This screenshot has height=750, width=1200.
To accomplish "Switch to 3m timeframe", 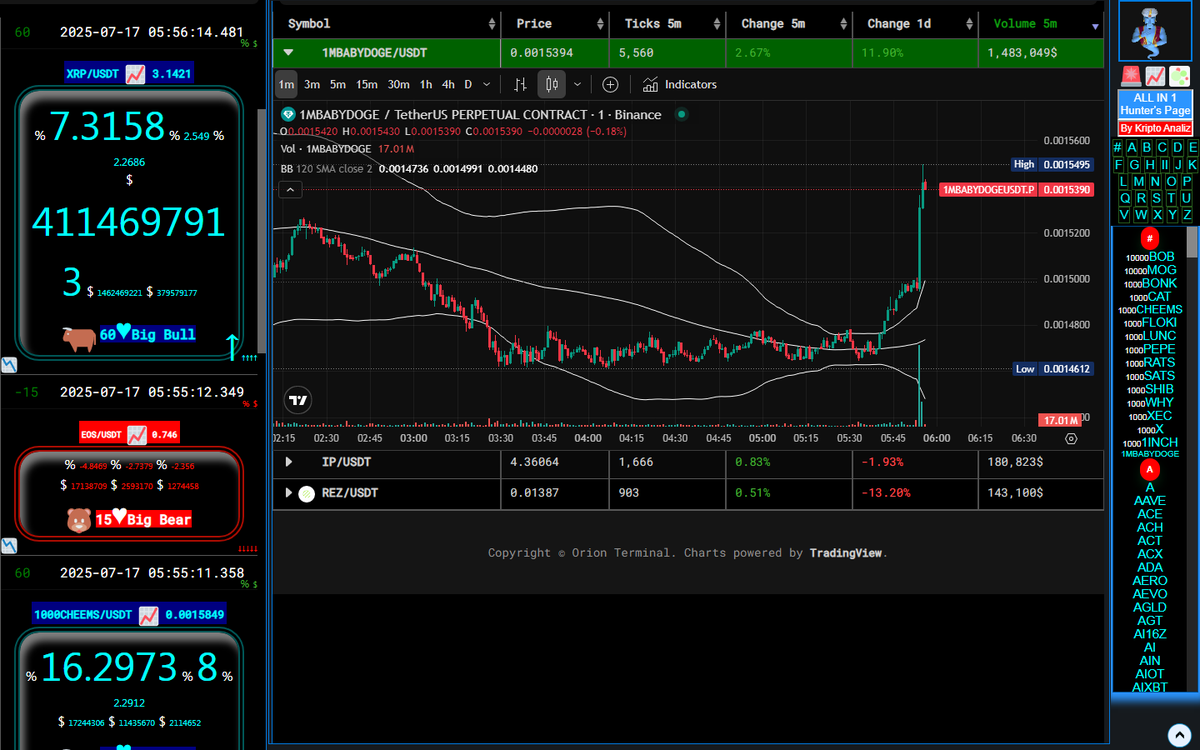I will 312,85.
